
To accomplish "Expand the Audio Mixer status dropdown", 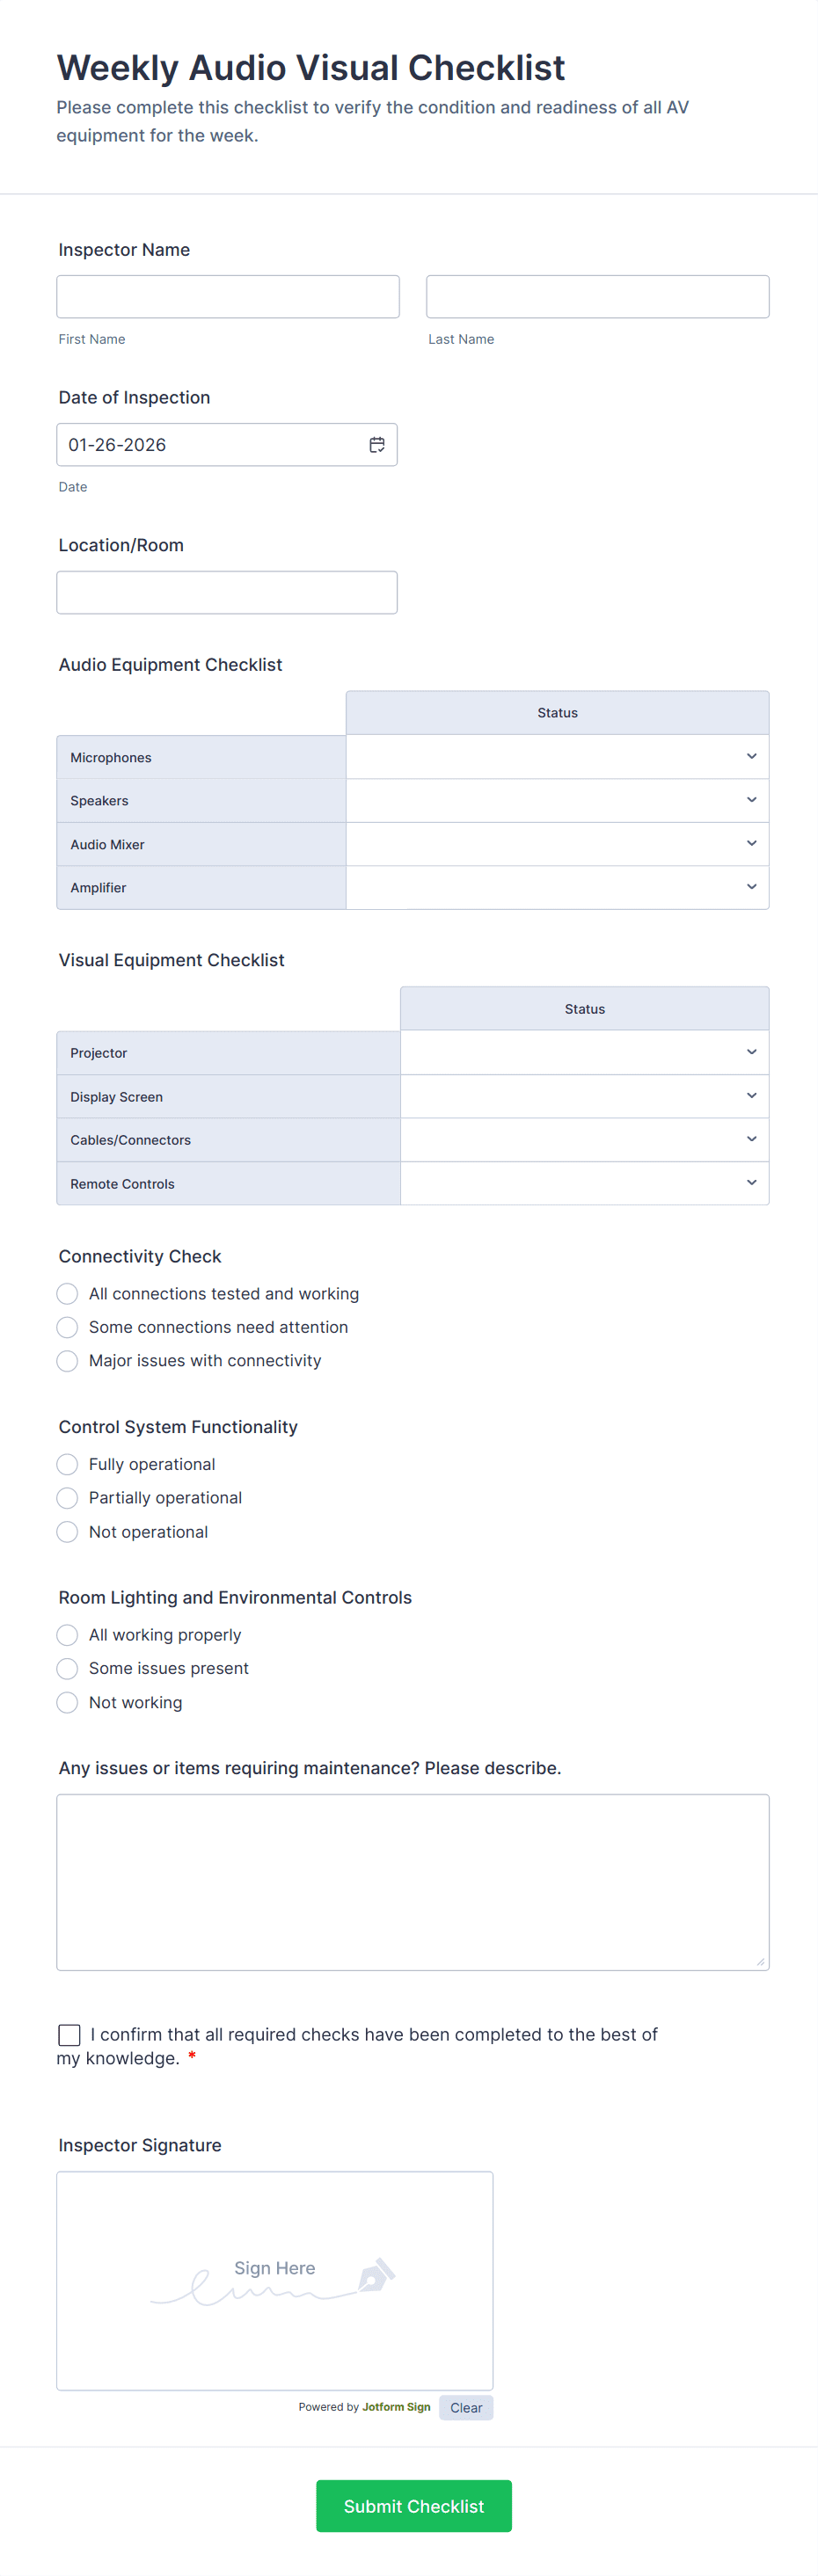I will 557,844.
